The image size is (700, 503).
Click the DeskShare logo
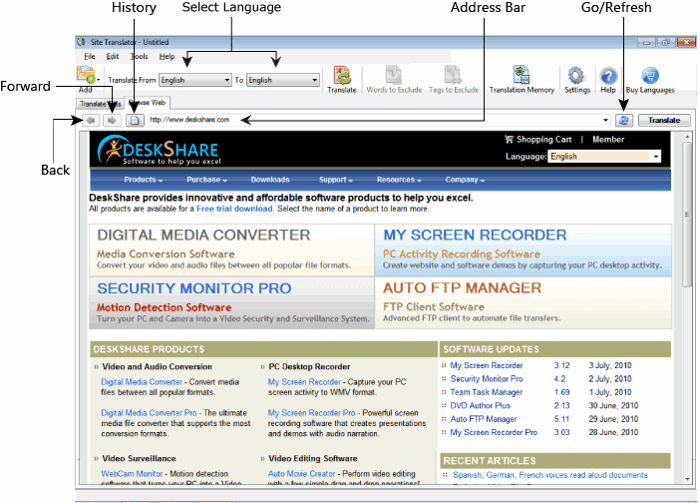tap(158, 150)
